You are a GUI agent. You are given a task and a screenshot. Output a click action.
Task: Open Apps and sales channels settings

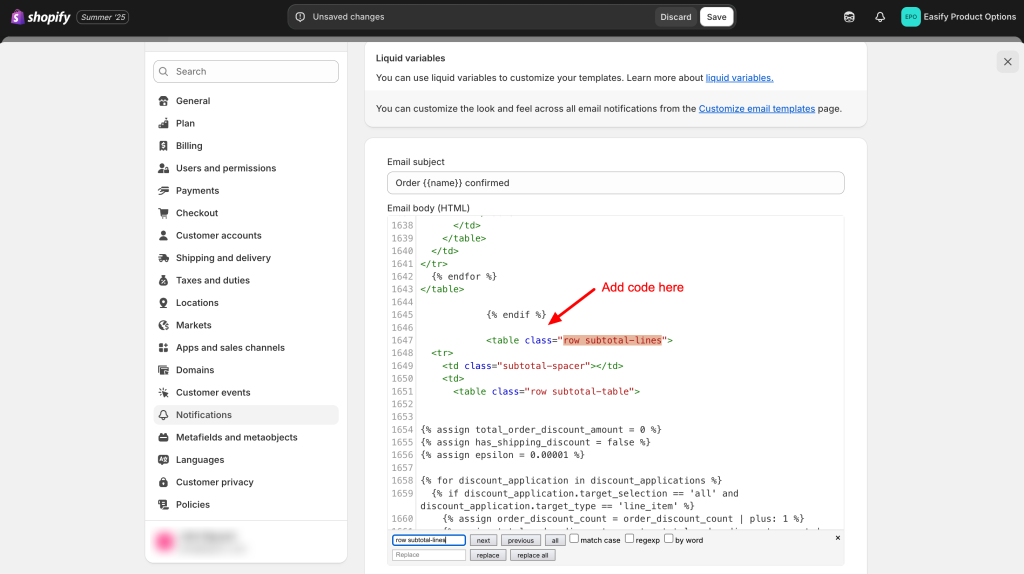[246, 347]
